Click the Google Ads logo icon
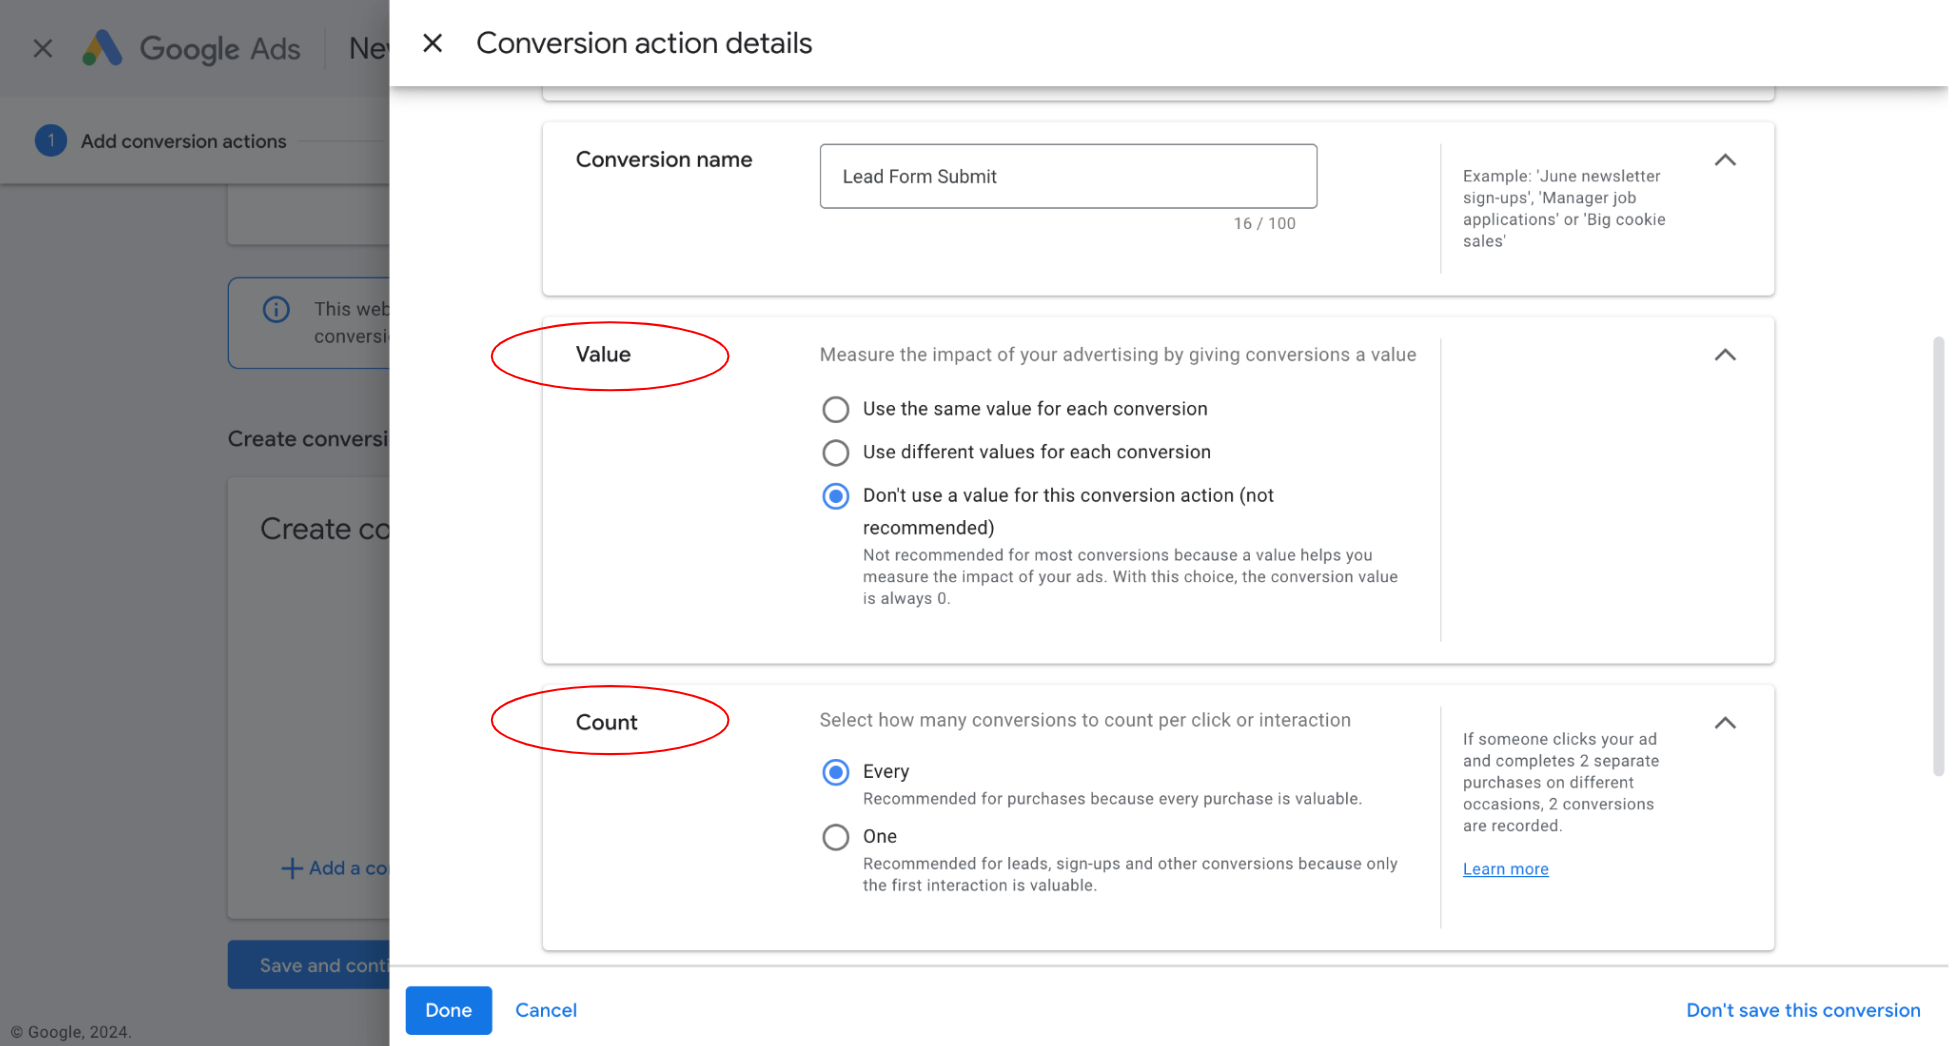This screenshot has width=1952, height=1046. coord(102,48)
